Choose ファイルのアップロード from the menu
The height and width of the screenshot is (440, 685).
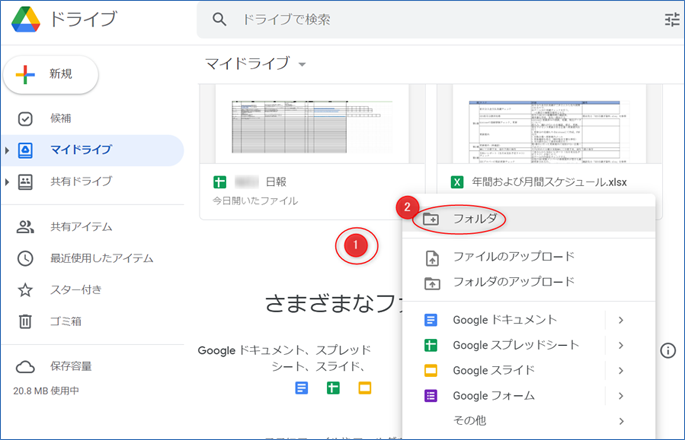(x=529, y=257)
